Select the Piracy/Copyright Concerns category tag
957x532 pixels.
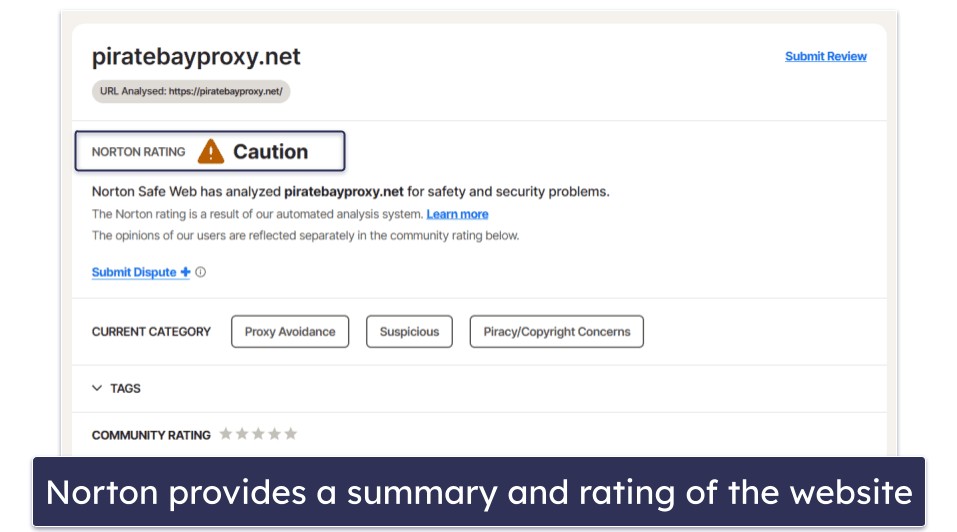click(557, 332)
